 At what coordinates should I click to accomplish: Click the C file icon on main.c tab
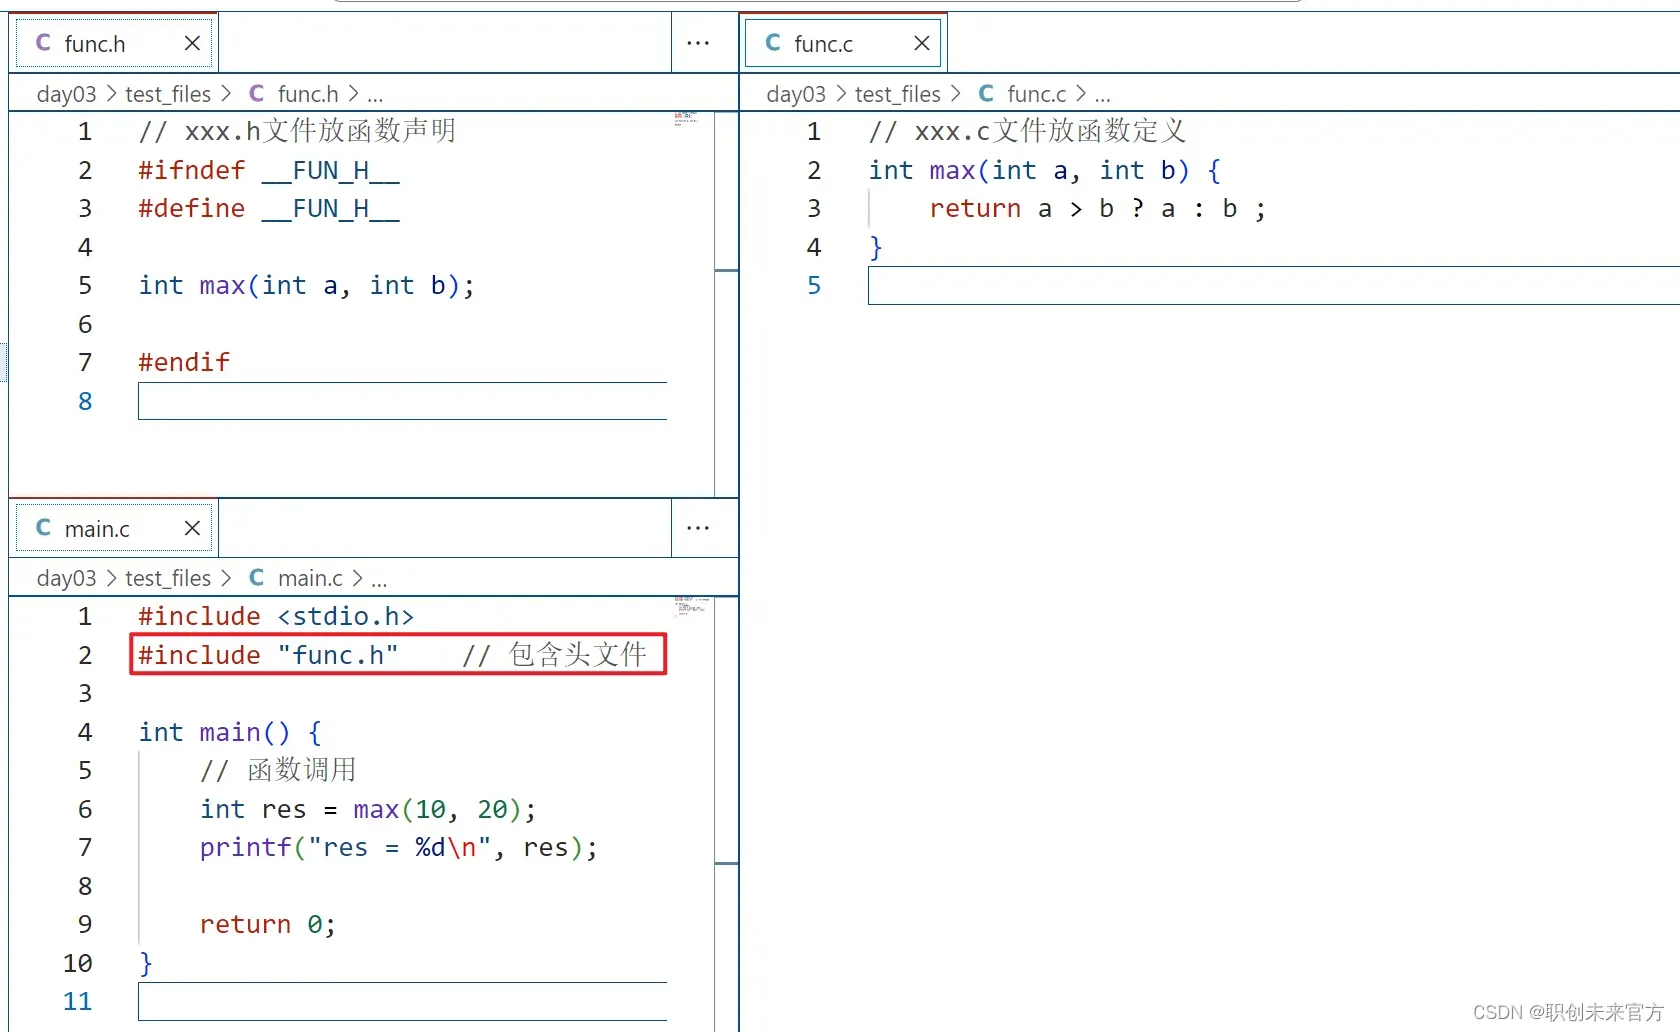43,527
